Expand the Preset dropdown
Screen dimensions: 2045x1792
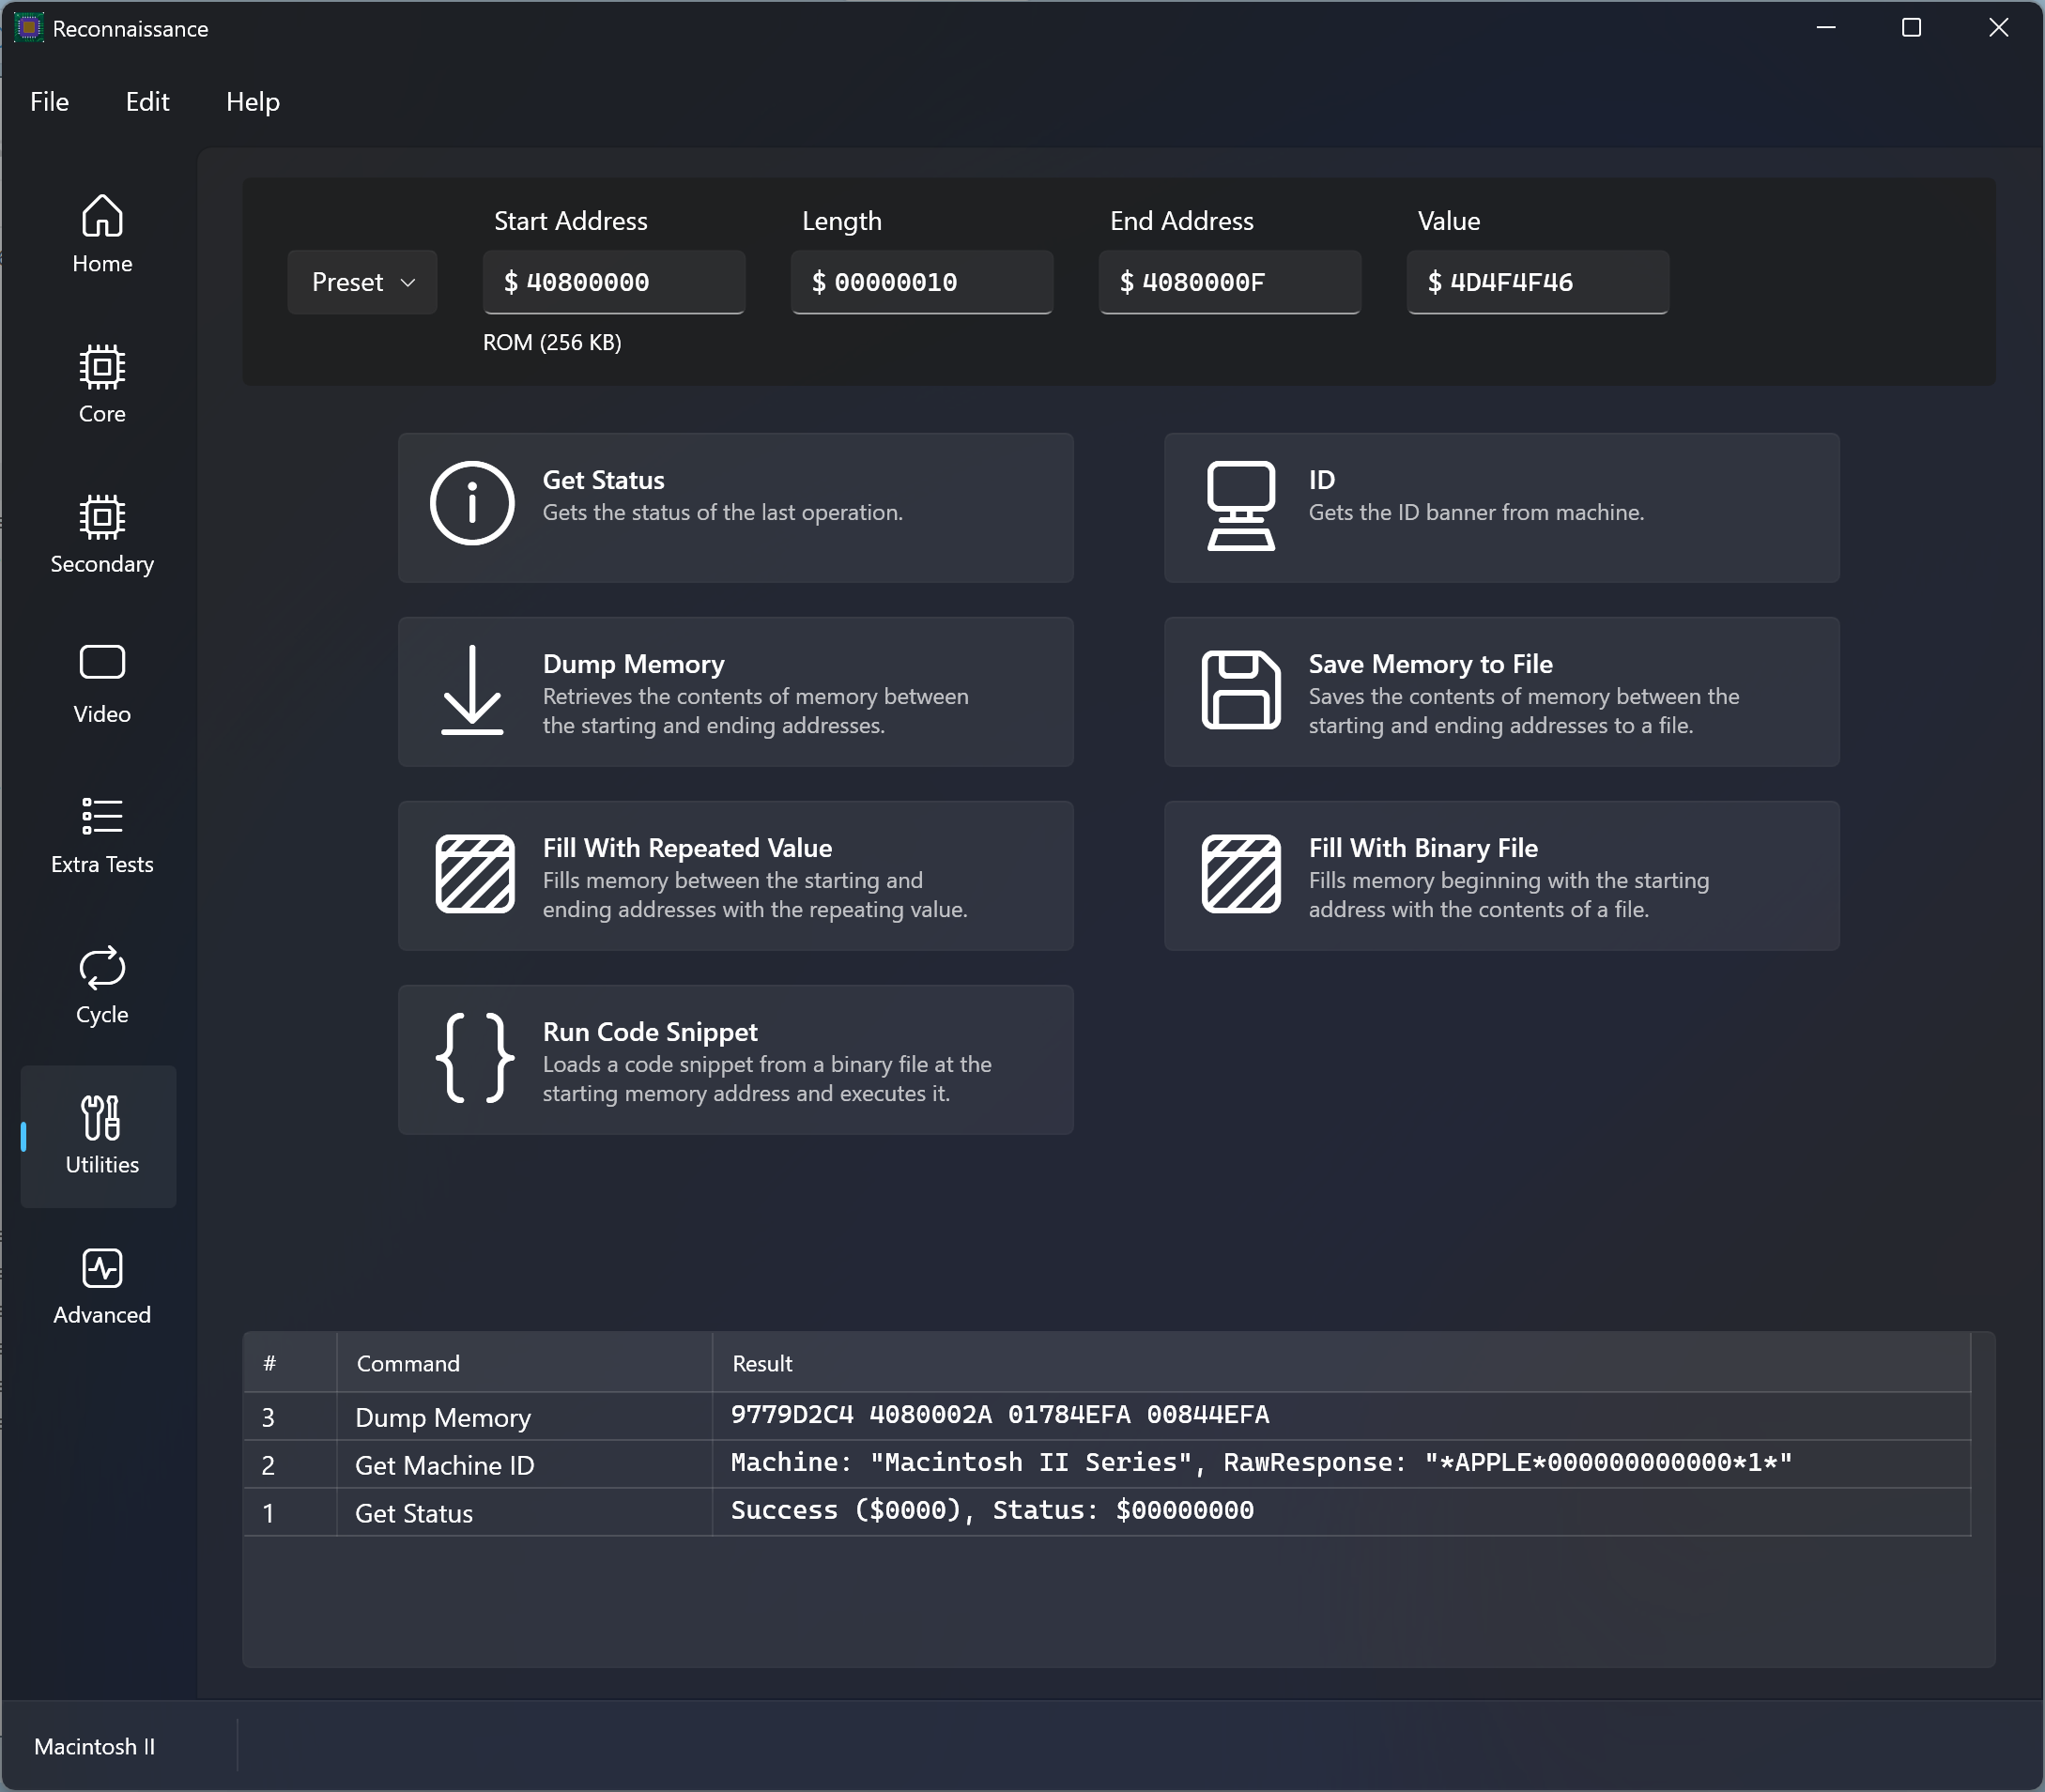coord(362,282)
